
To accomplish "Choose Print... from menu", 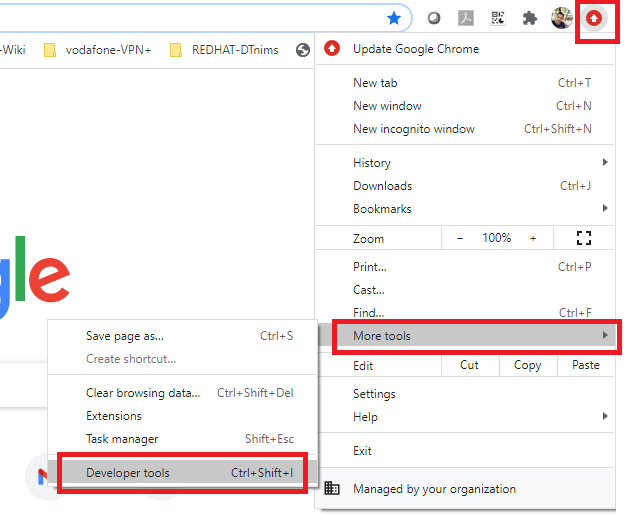I will pos(465,267).
